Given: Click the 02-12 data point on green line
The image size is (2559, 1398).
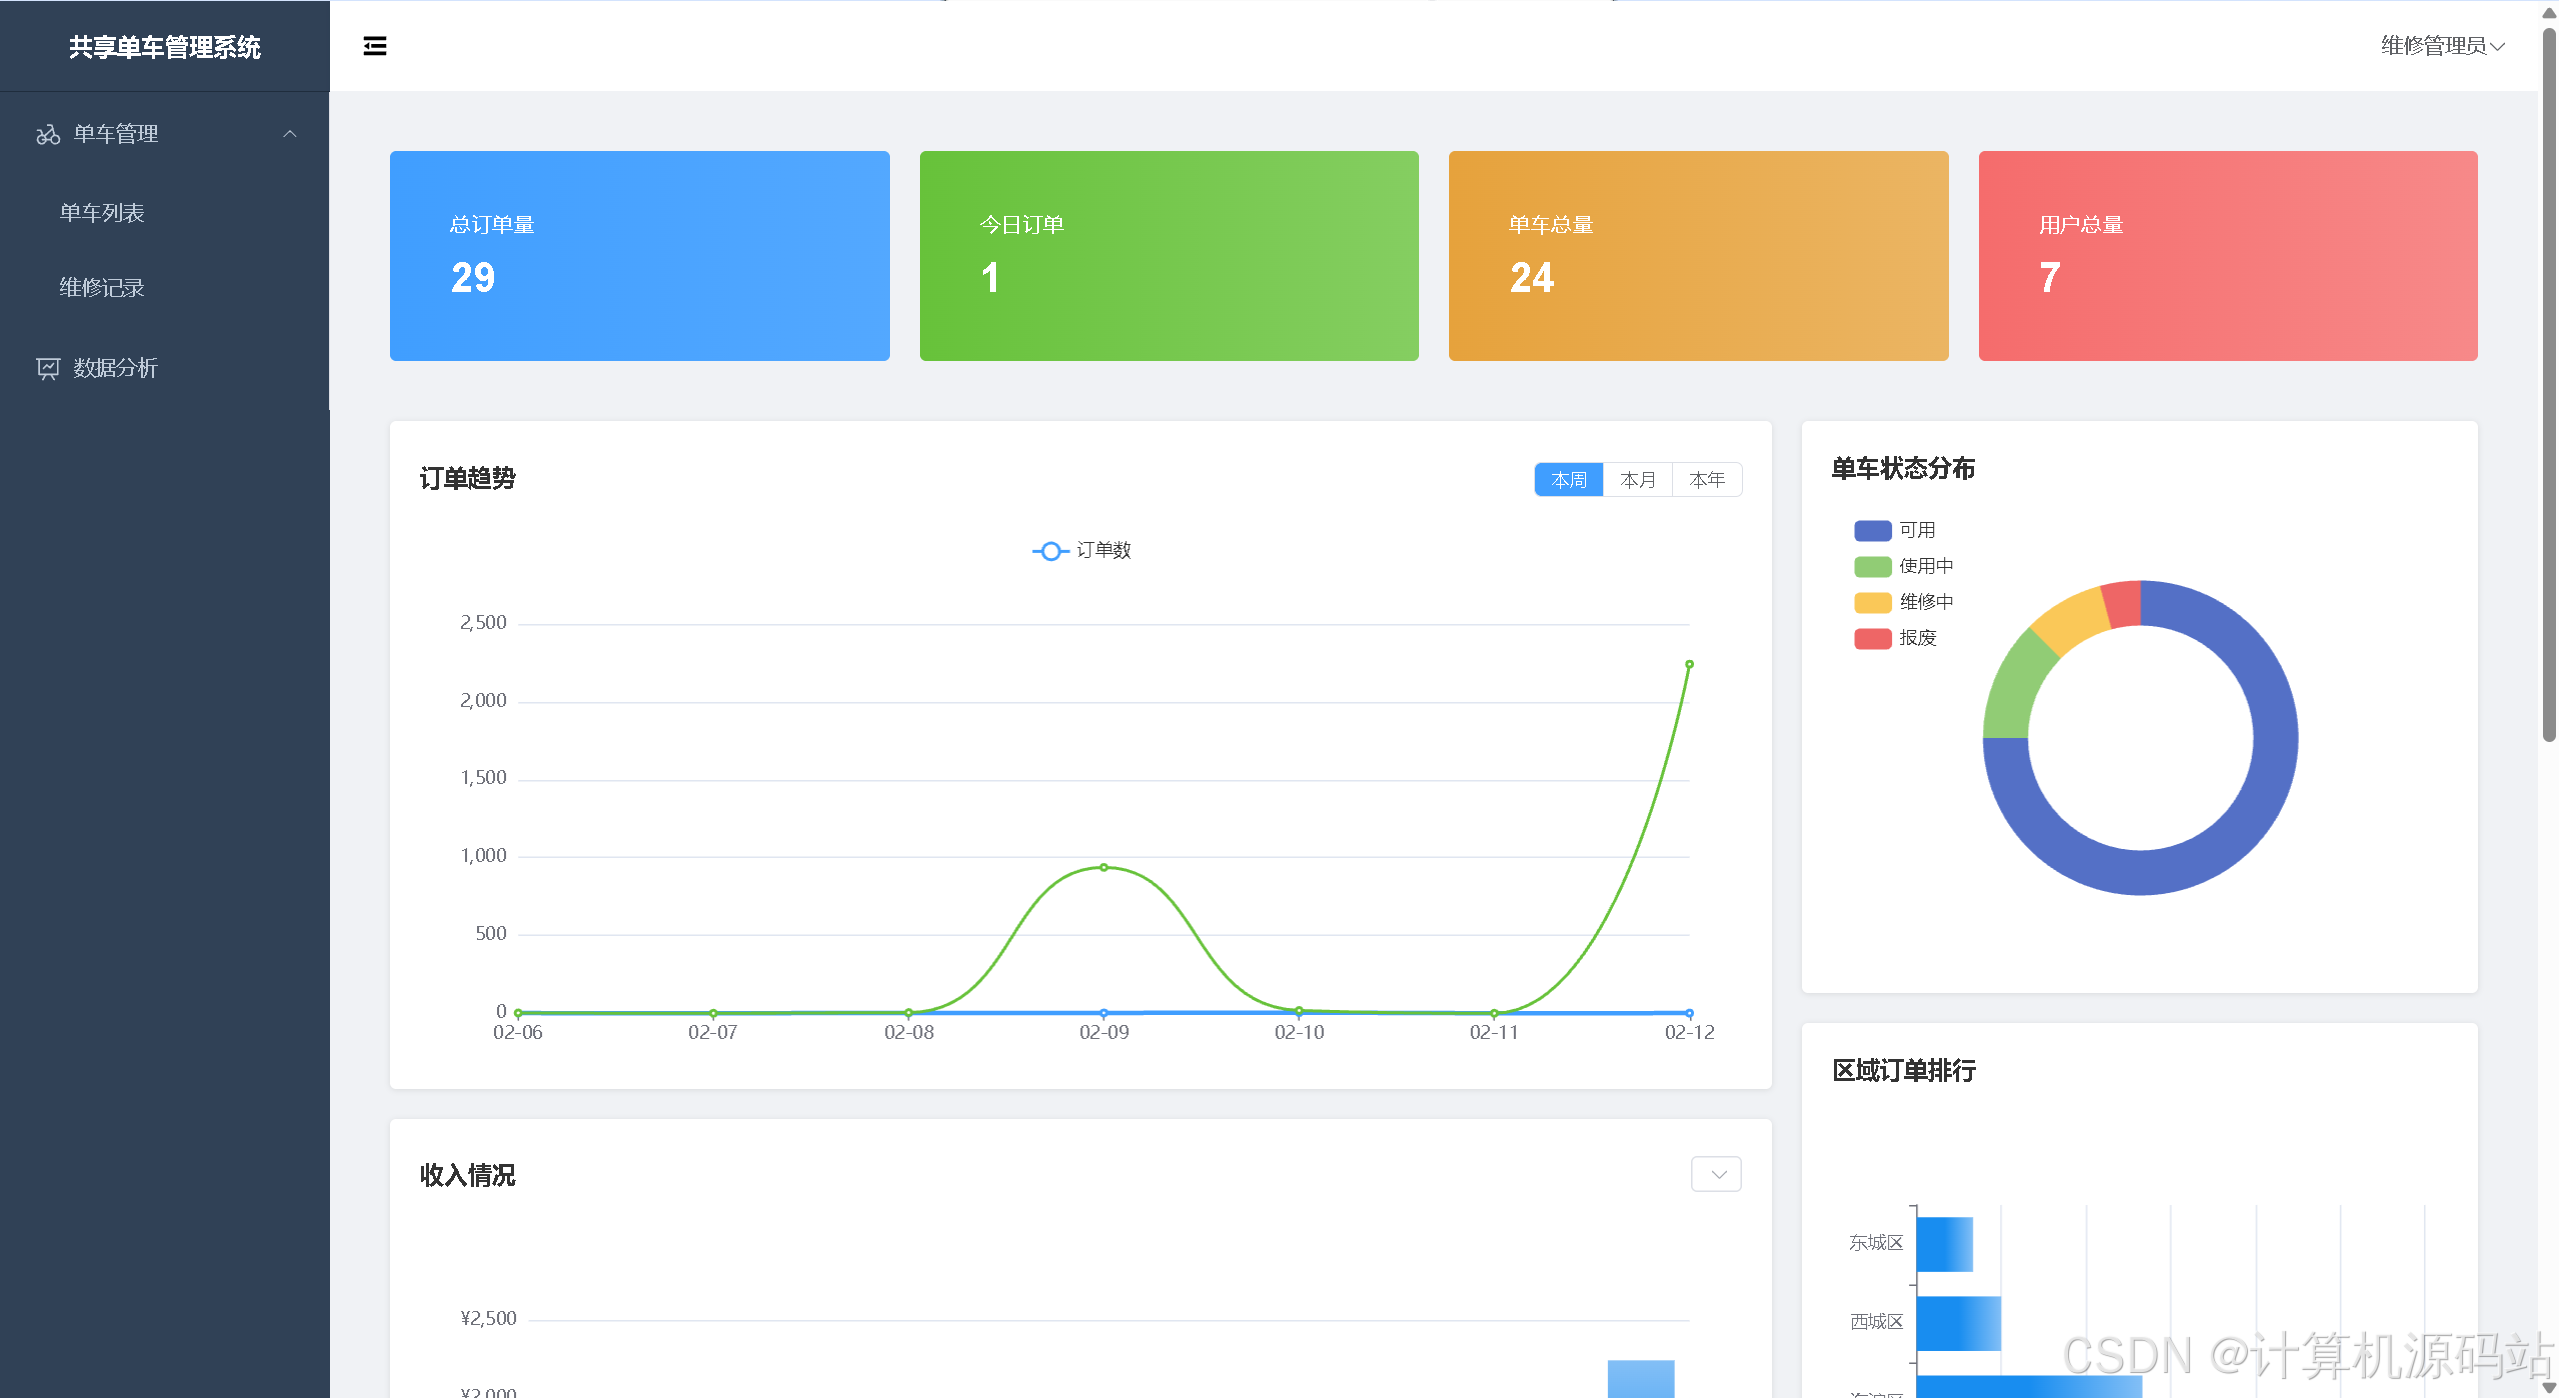Looking at the screenshot, I should 1689,664.
